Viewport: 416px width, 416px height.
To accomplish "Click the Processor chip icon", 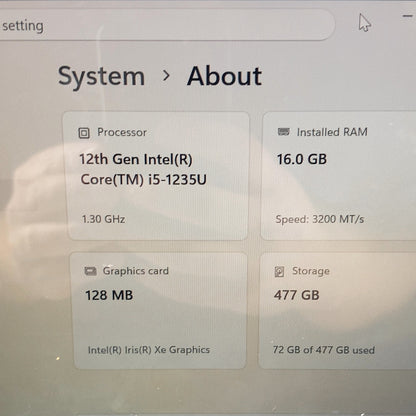I will tap(84, 133).
